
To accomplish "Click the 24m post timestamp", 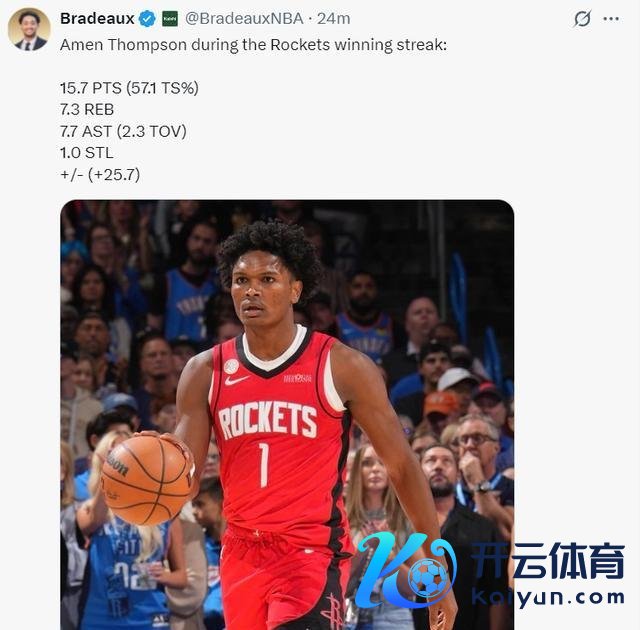I will [x=333, y=18].
